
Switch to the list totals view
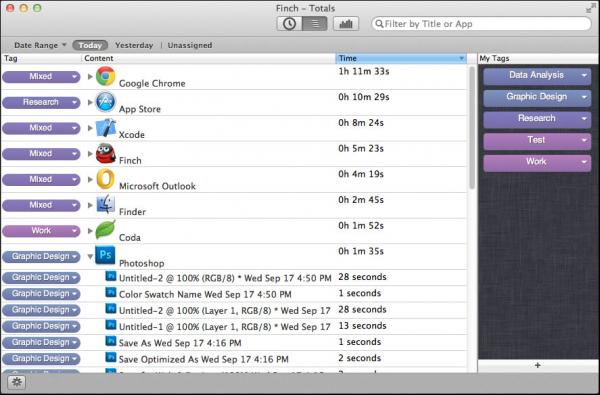[x=315, y=24]
